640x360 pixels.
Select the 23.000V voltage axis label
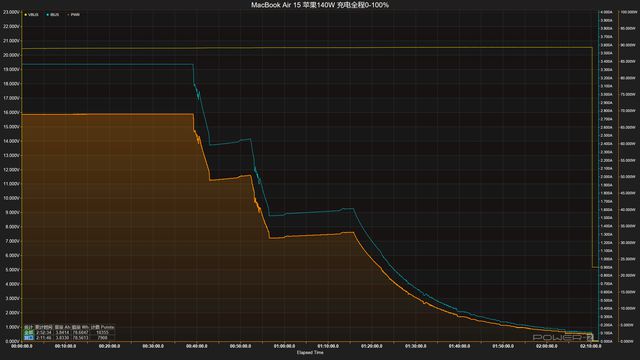(x=11, y=12)
